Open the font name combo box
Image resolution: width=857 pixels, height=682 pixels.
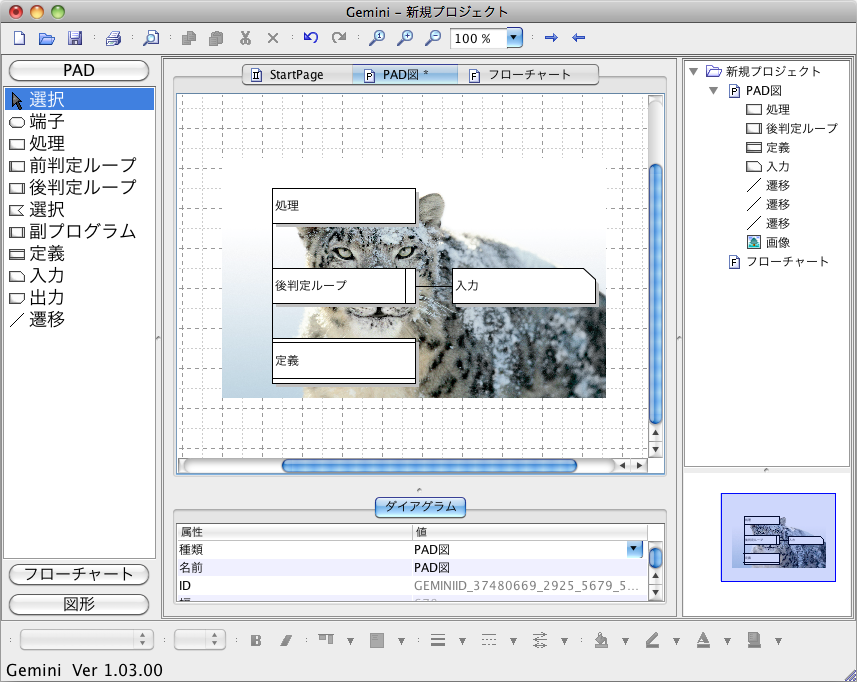(85, 639)
